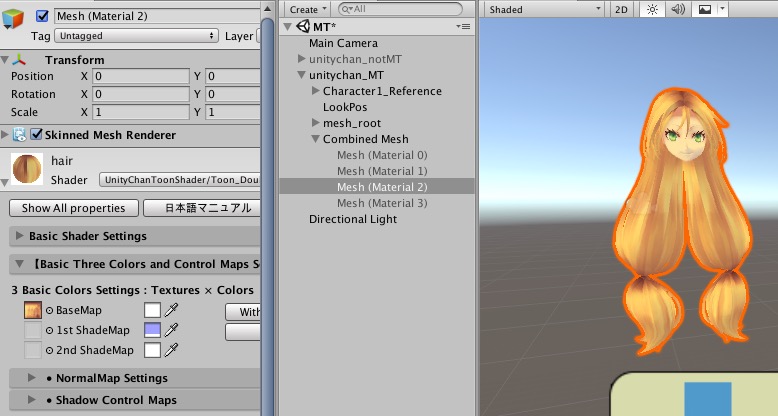
Task: Collapse the MT scene foldout arrow
Action: coord(288,26)
